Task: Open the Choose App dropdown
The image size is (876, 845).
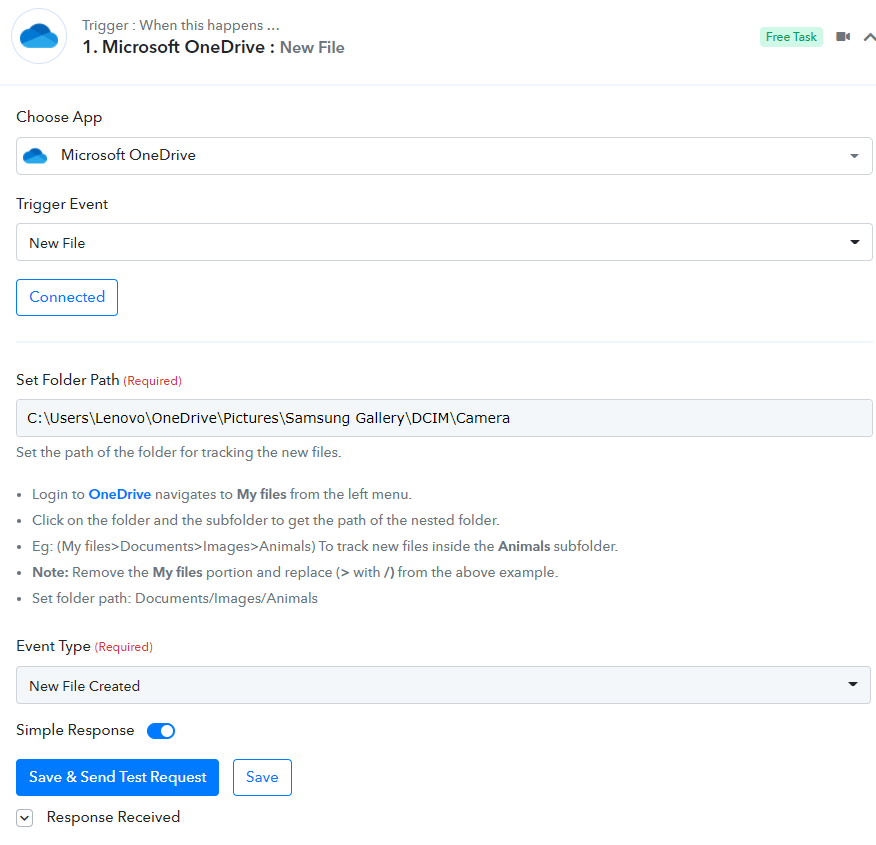Action: pyautogui.click(x=444, y=156)
